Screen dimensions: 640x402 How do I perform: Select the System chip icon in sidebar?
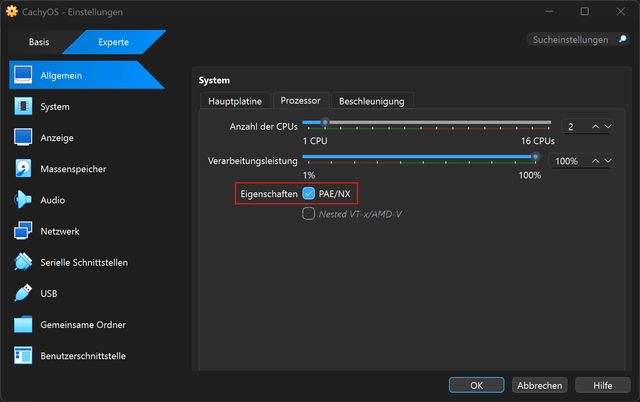pyautogui.click(x=23, y=107)
